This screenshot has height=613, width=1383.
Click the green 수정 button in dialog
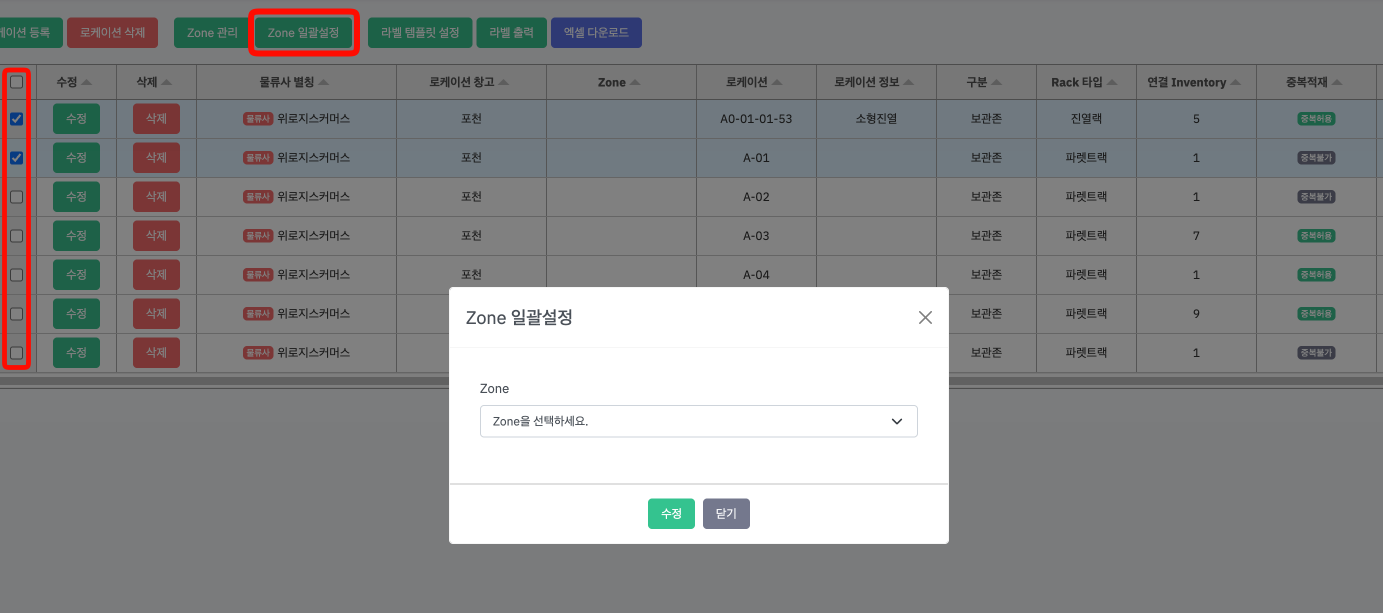tap(671, 513)
